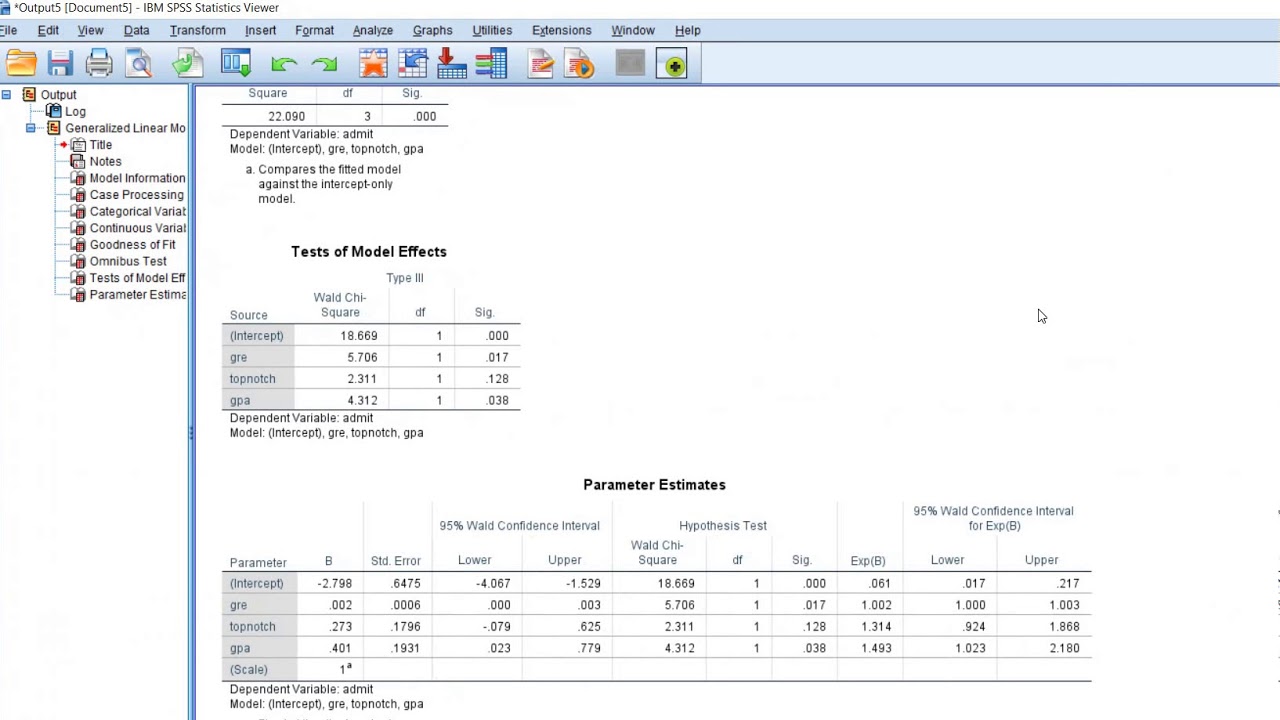Open the File menu
Image resolution: width=1280 pixels, height=720 pixels.
tap(8, 30)
